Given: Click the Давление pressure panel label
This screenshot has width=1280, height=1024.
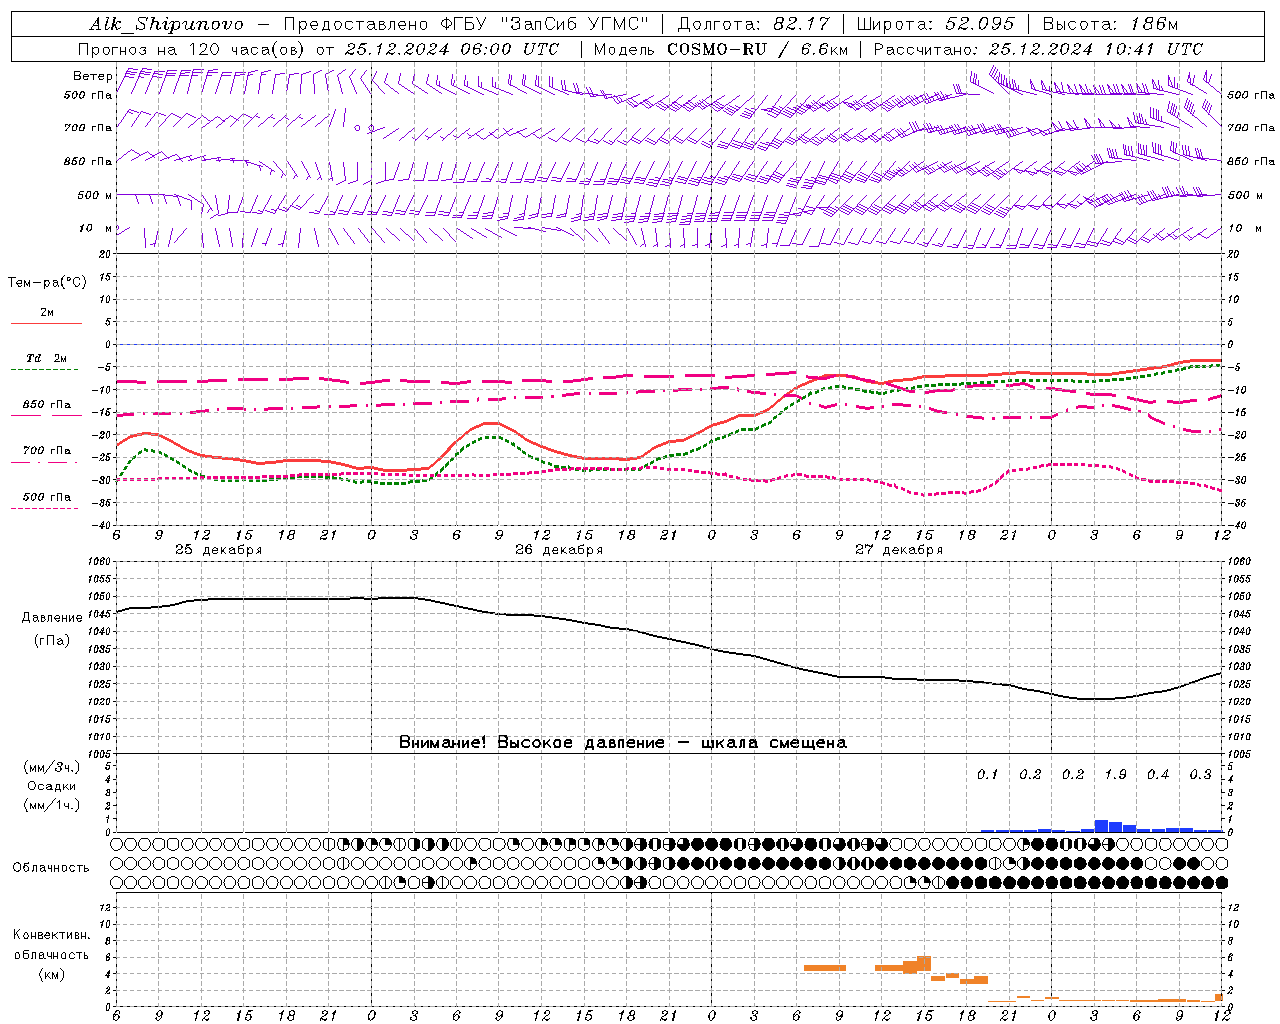Looking at the screenshot, I should coord(52,618).
